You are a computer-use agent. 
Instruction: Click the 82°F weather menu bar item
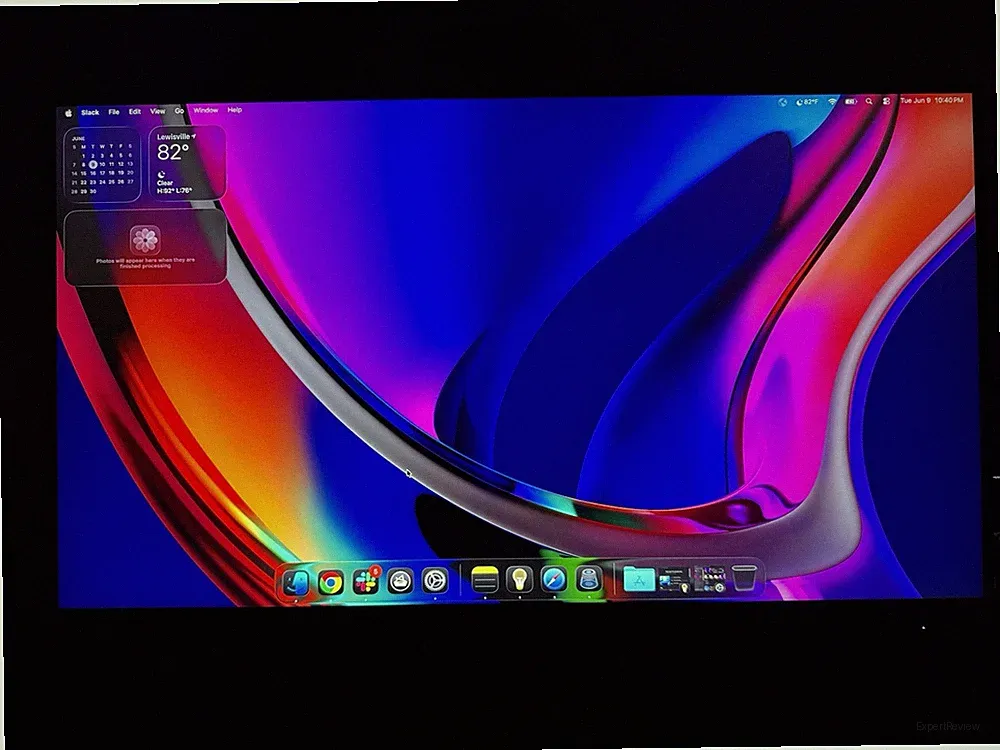(x=807, y=102)
